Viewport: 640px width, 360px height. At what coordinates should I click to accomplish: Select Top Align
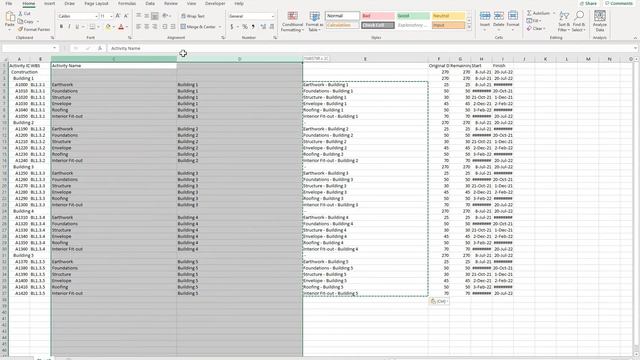coord(139,16)
